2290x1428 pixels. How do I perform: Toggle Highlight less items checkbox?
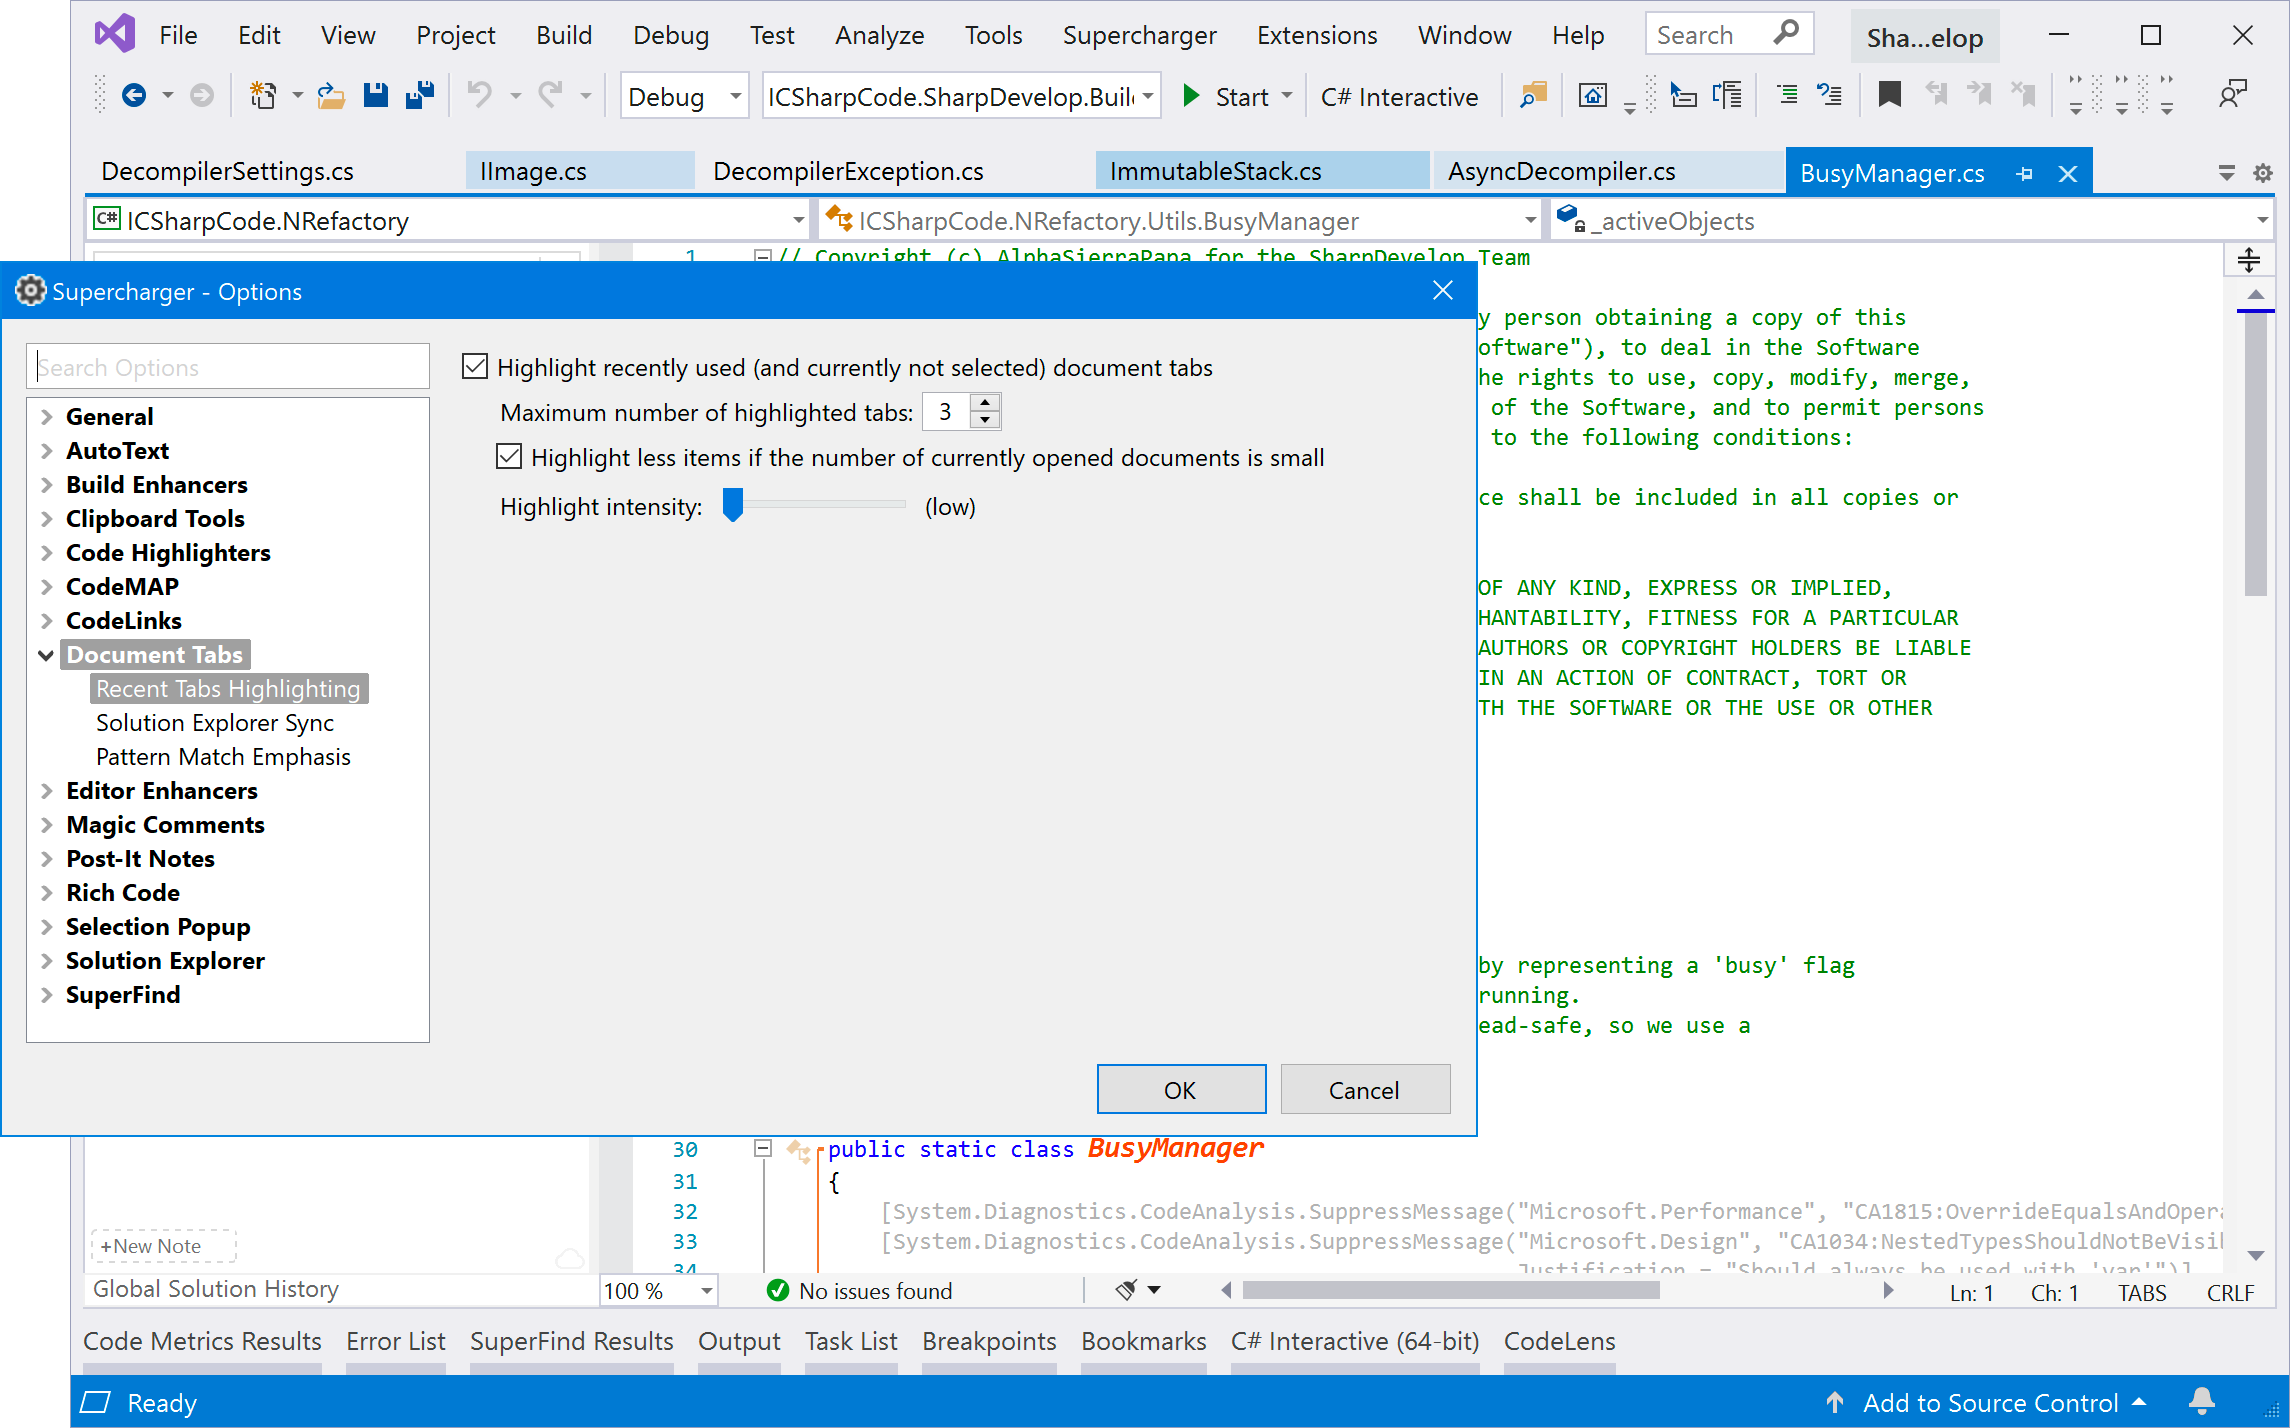[509, 457]
